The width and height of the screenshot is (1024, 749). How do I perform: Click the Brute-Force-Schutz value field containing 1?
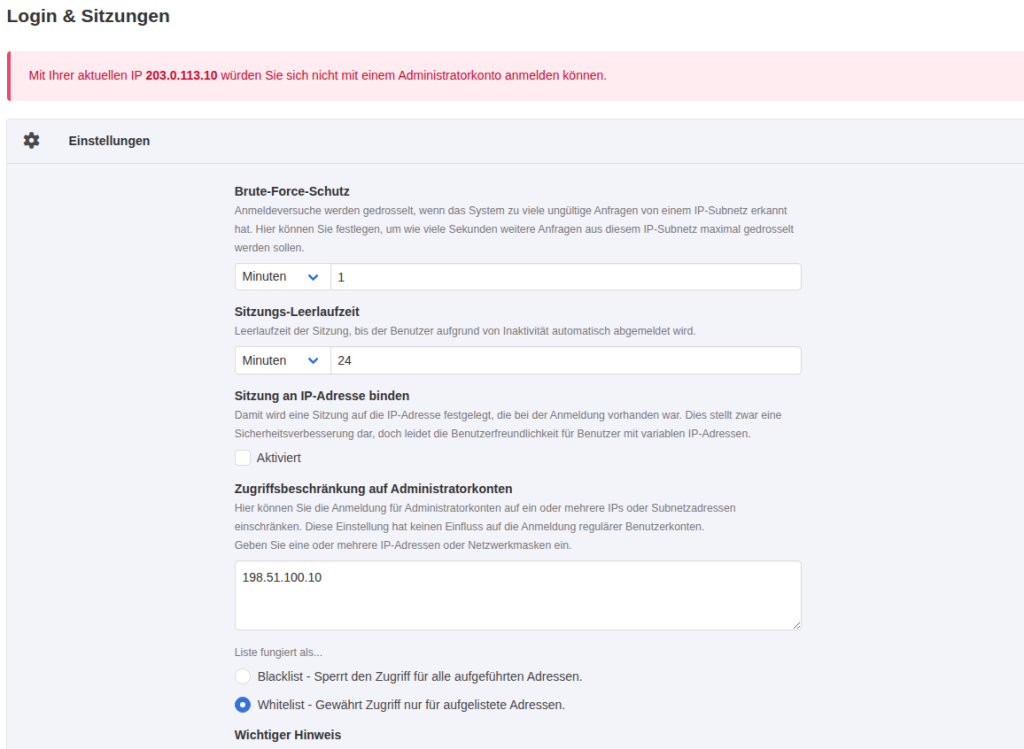coord(566,277)
